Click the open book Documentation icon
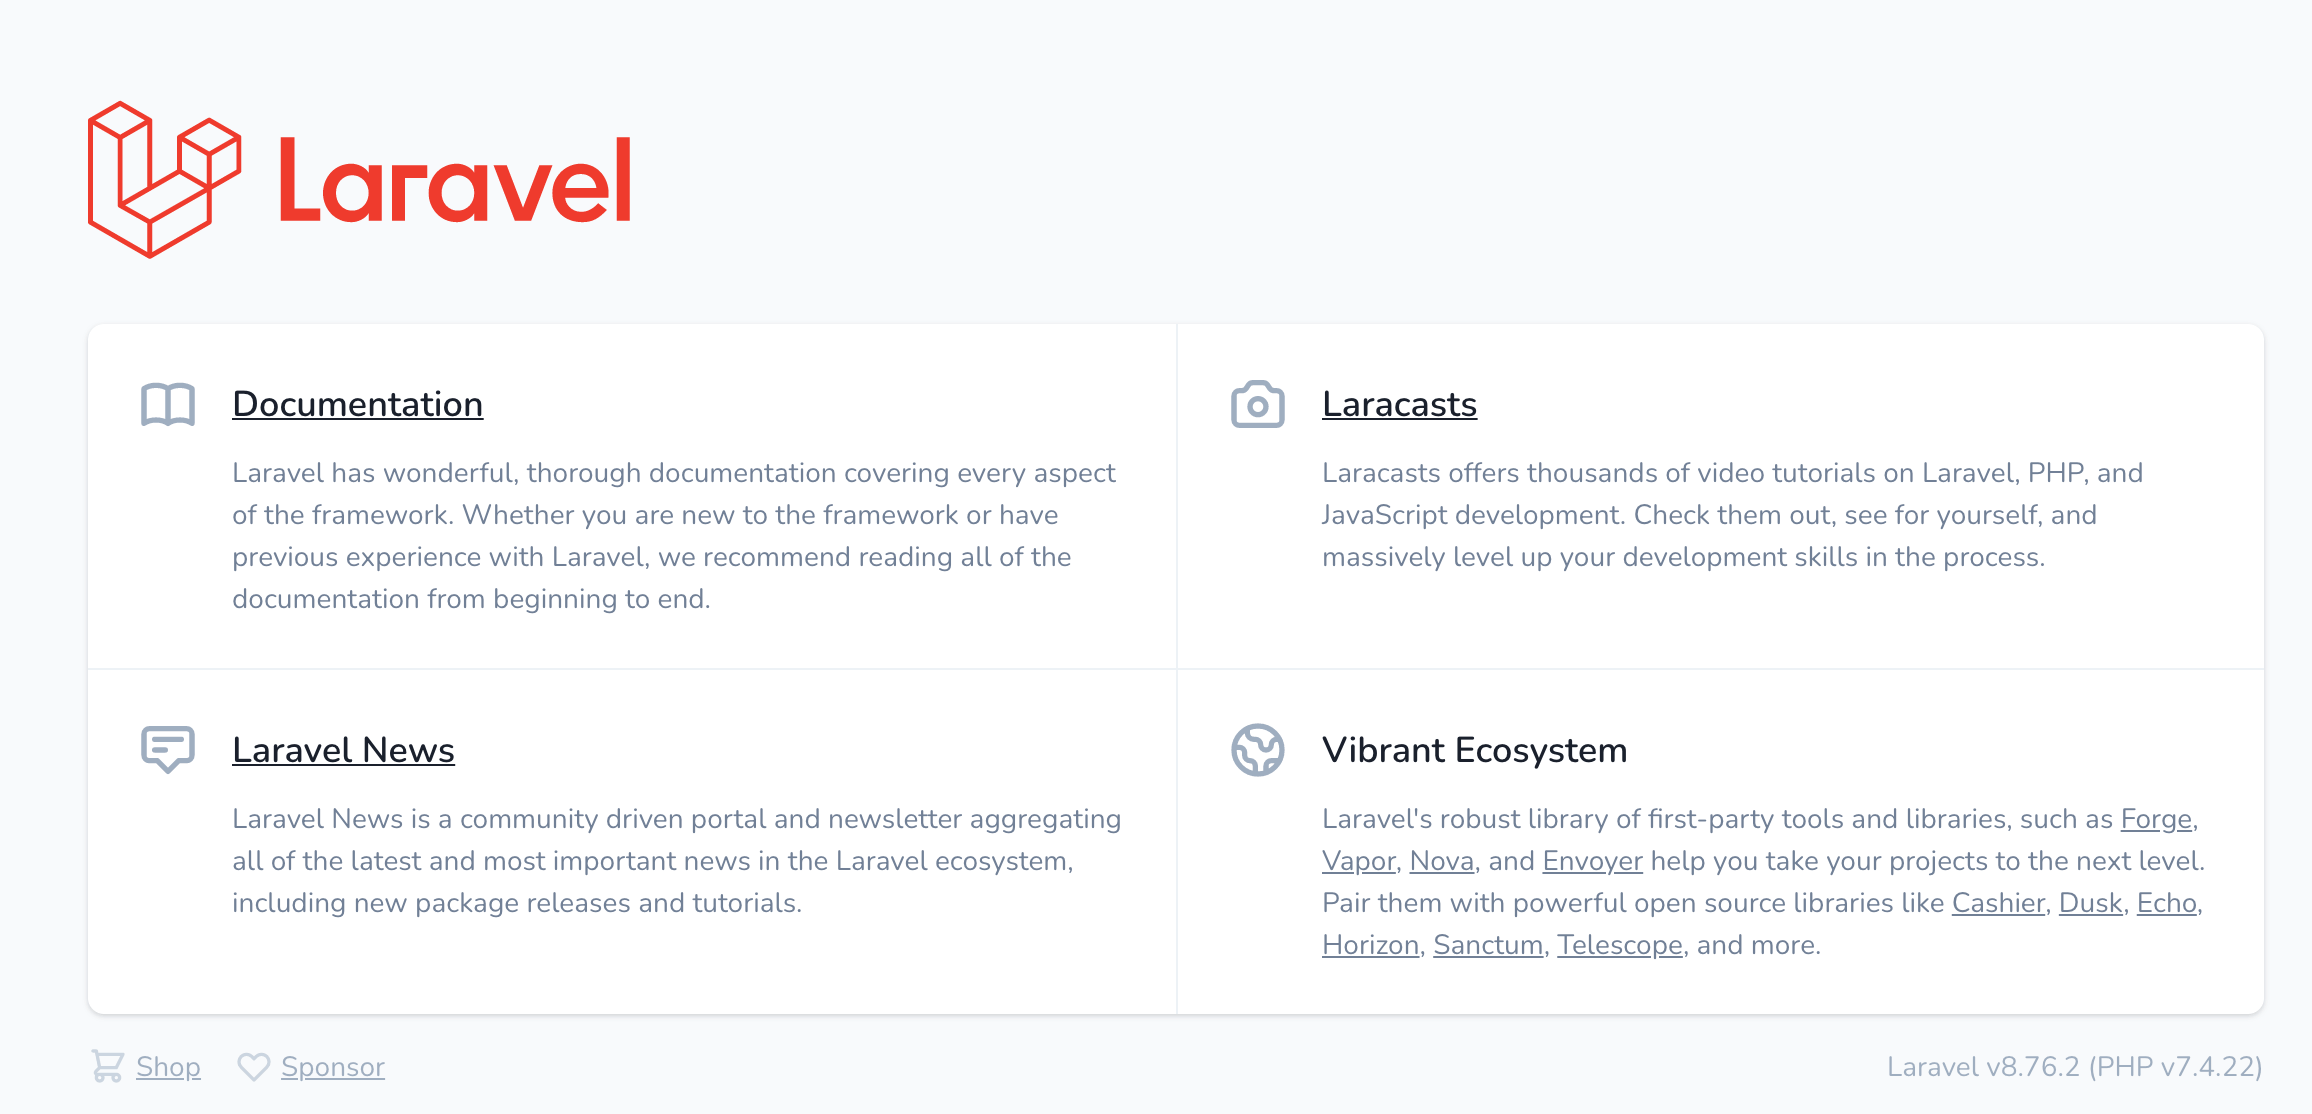This screenshot has height=1114, width=2312. [168, 405]
